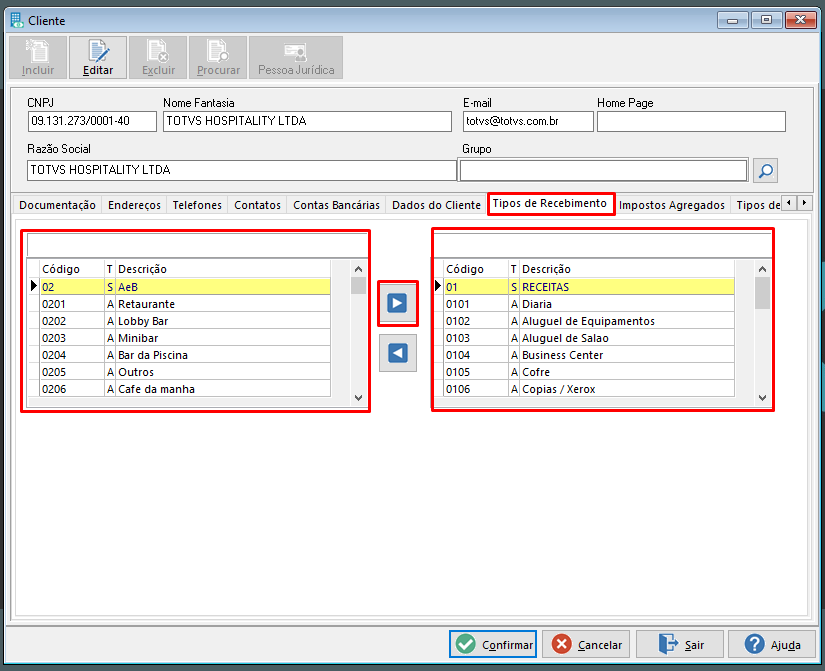Select row 01 RECEITAS in right list
Image resolution: width=825 pixels, height=671 pixels.
pyautogui.click(x=589, y=287)
